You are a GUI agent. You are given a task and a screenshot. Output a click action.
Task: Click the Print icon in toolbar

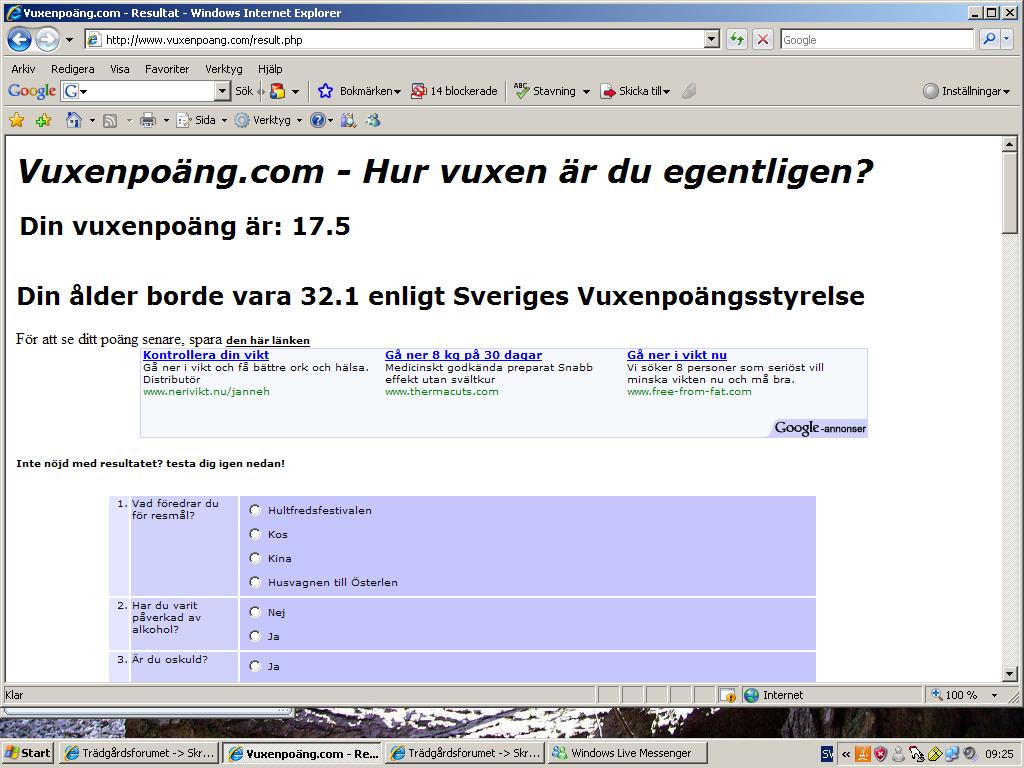148,120
